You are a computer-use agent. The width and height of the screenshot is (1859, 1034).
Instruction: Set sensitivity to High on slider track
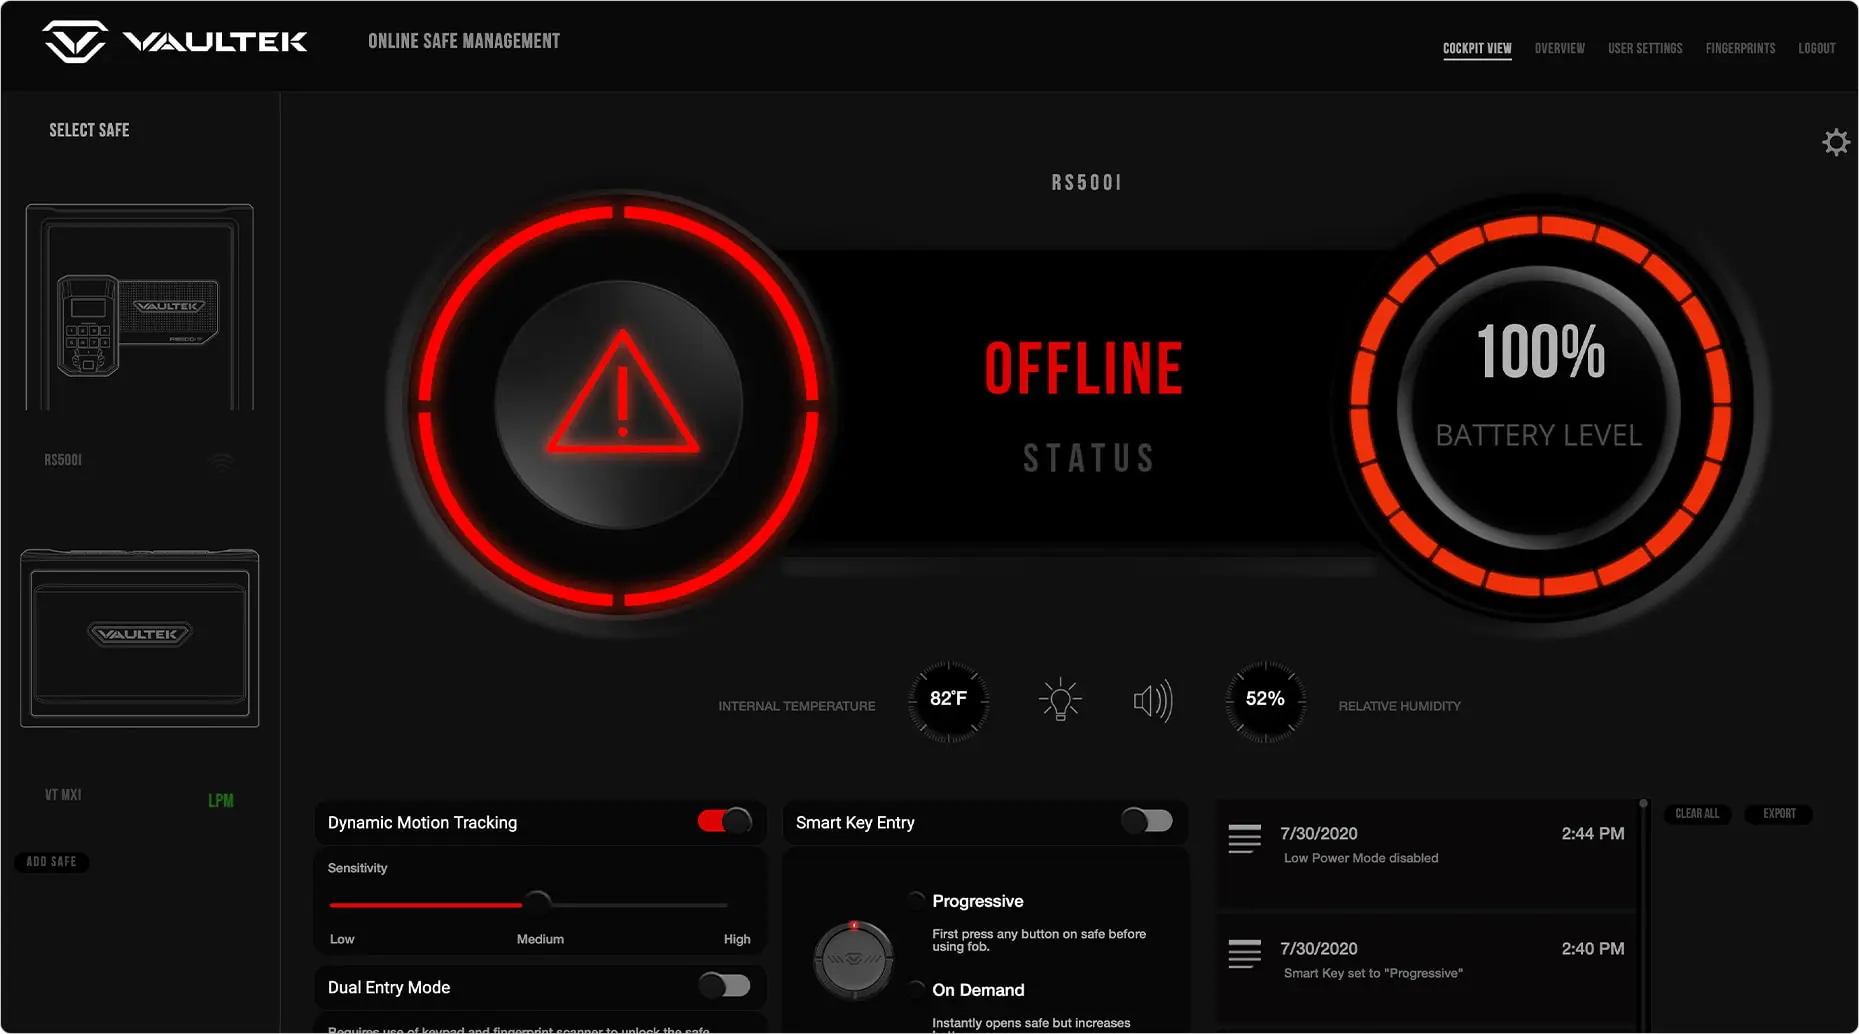(726, 905)
